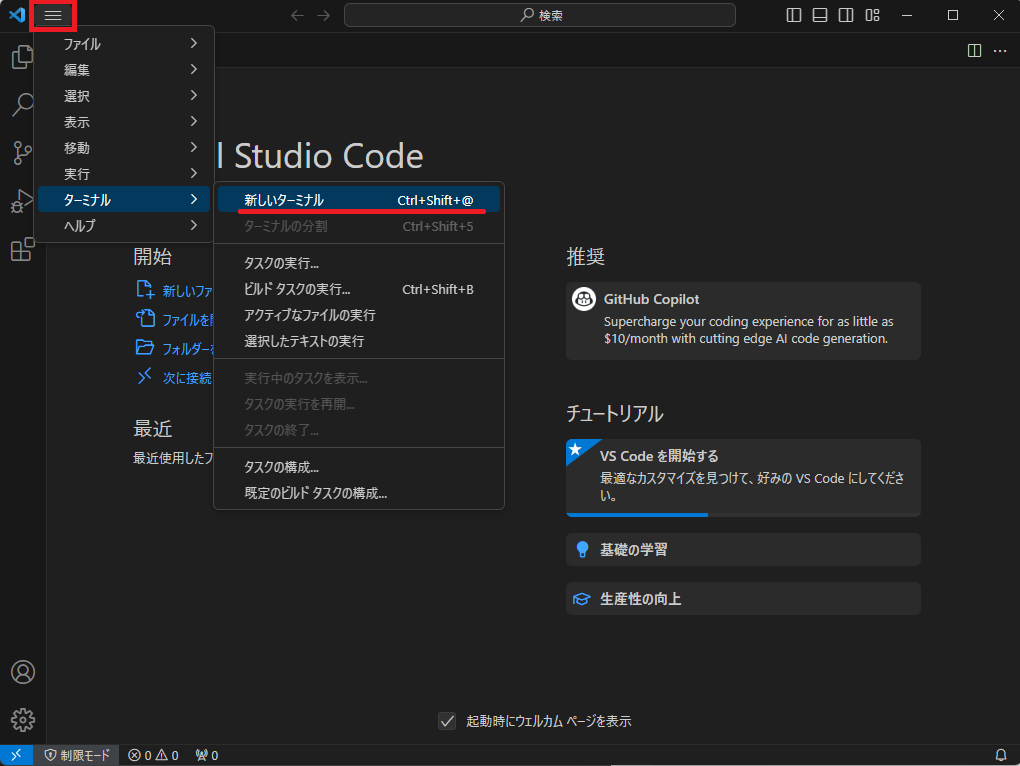Viewport: 1020px width, 766px height.
Task: Open the hamburger application menu
Action: pyautogui.click(x=53, y=15)
